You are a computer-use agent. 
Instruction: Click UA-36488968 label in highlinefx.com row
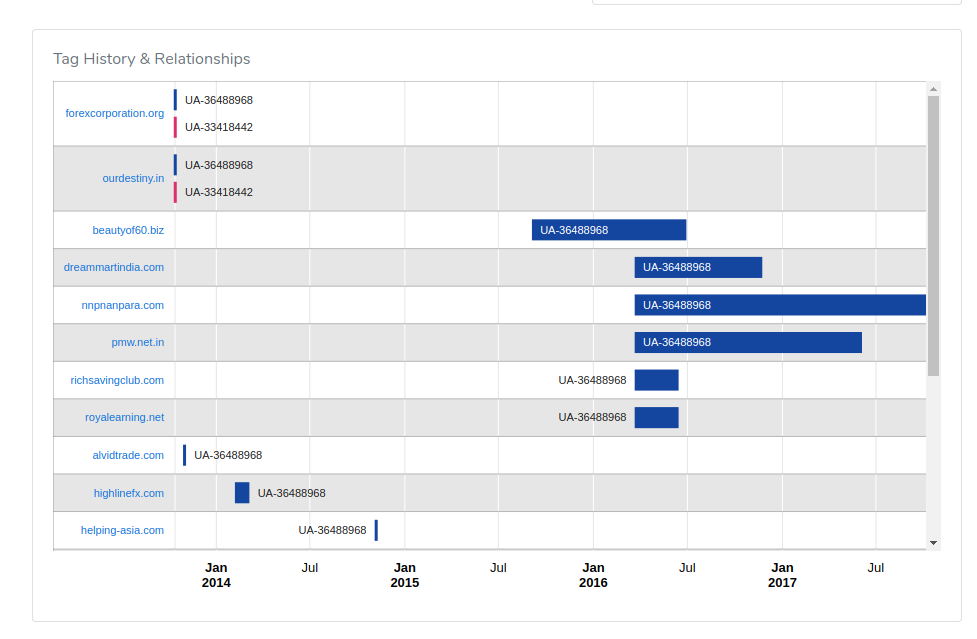(x=292, y=493)
